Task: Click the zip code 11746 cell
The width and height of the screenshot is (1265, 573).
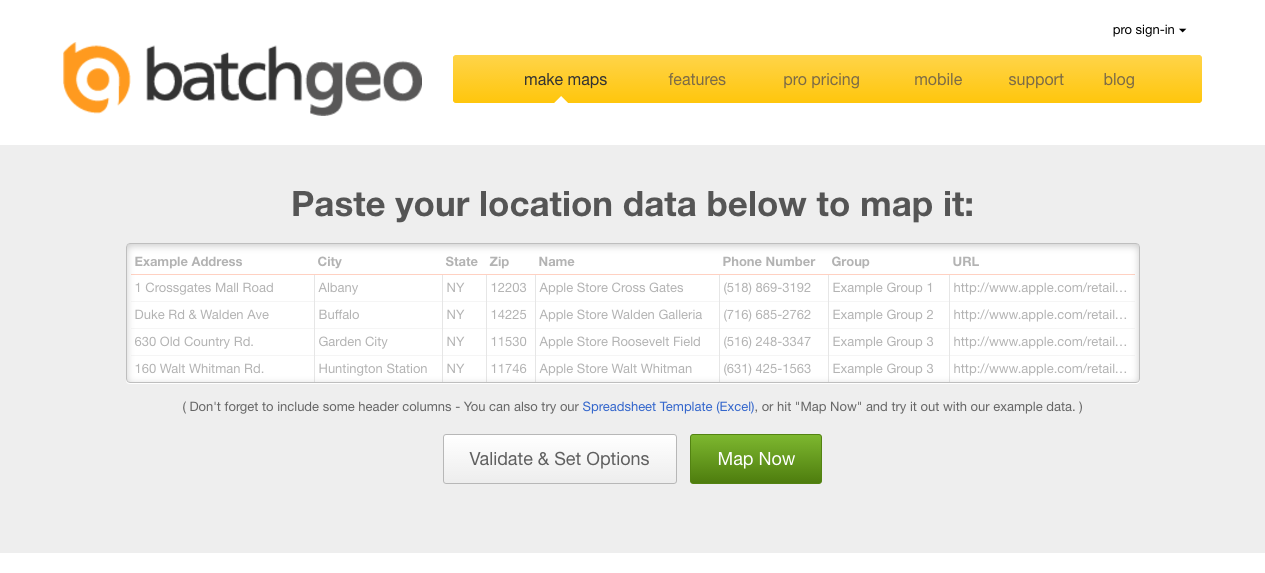Action: (510, 369)
